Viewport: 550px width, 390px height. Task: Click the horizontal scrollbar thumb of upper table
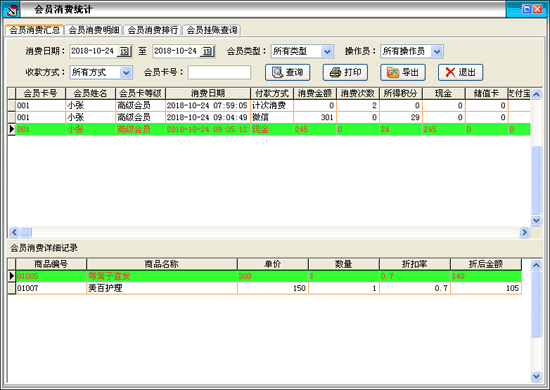click(26, 232)
